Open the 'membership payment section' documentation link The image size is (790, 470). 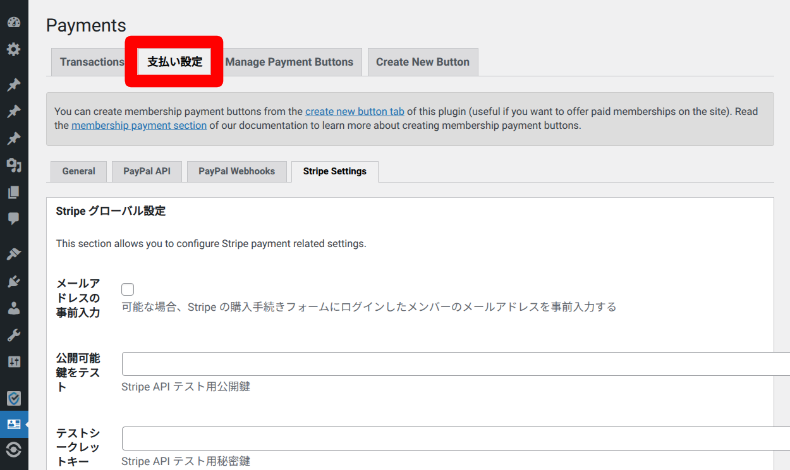click(x=139, y=125)
